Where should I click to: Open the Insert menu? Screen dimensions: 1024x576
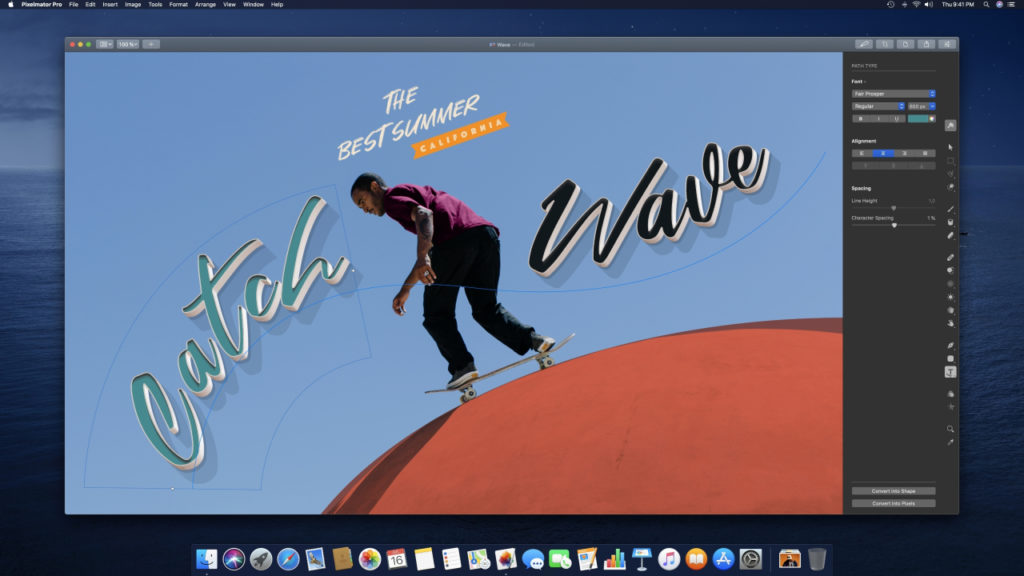(110, 5)
